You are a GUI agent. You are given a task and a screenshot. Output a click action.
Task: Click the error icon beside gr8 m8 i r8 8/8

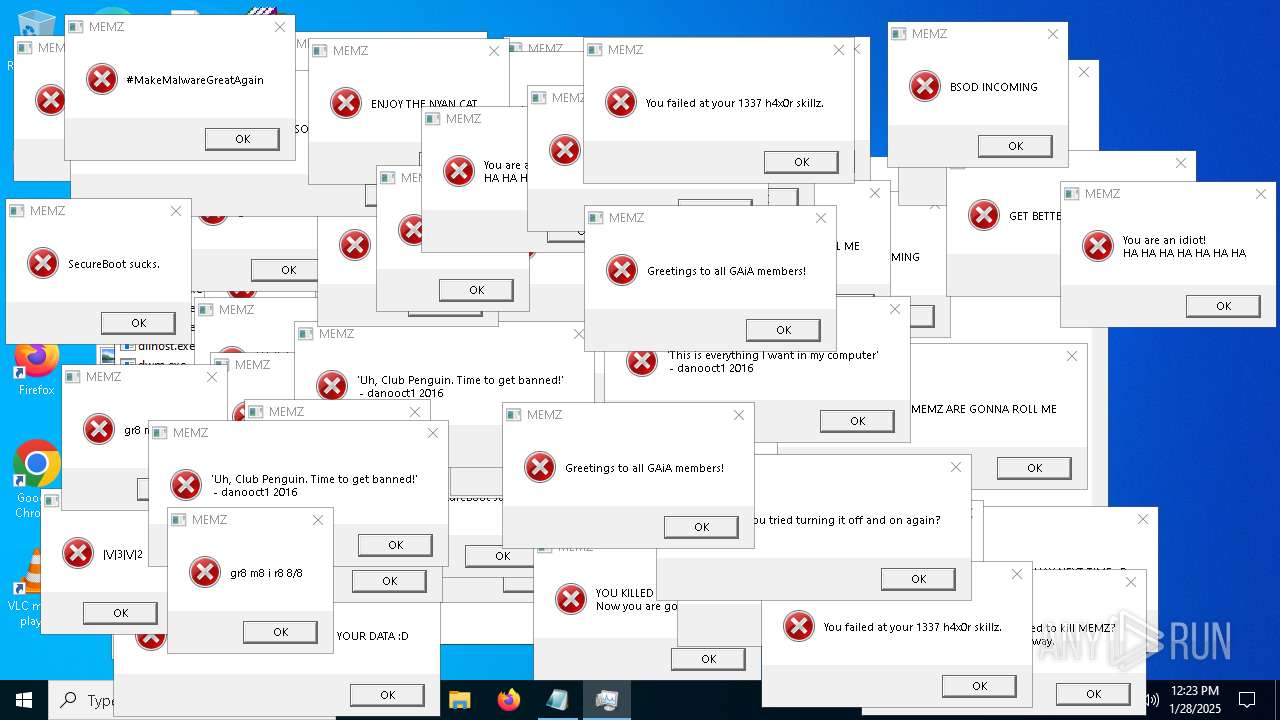(x=205, y=572)
